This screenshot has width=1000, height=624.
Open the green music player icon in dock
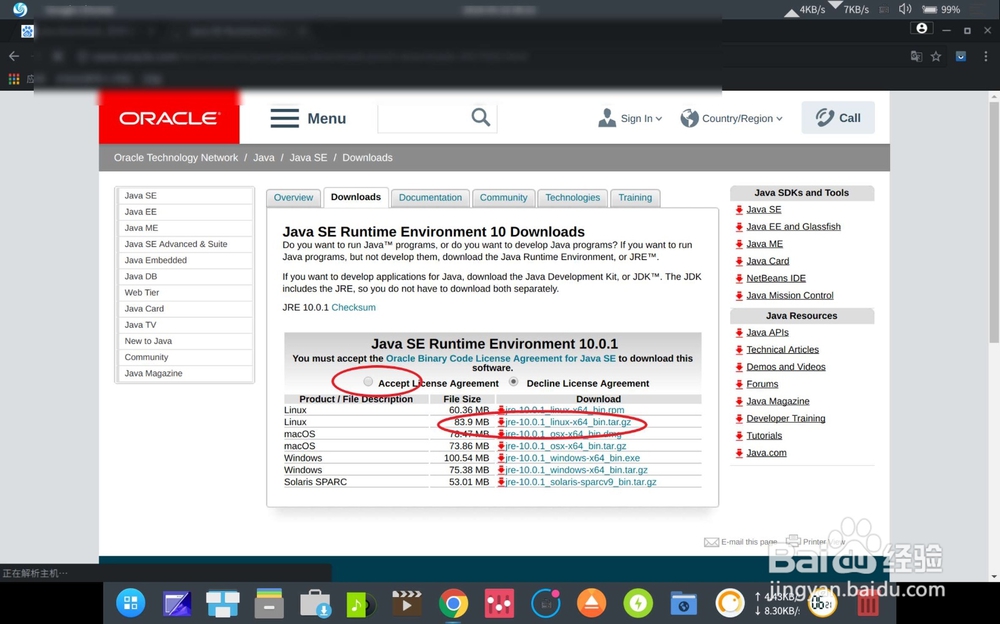pos(360,604)
